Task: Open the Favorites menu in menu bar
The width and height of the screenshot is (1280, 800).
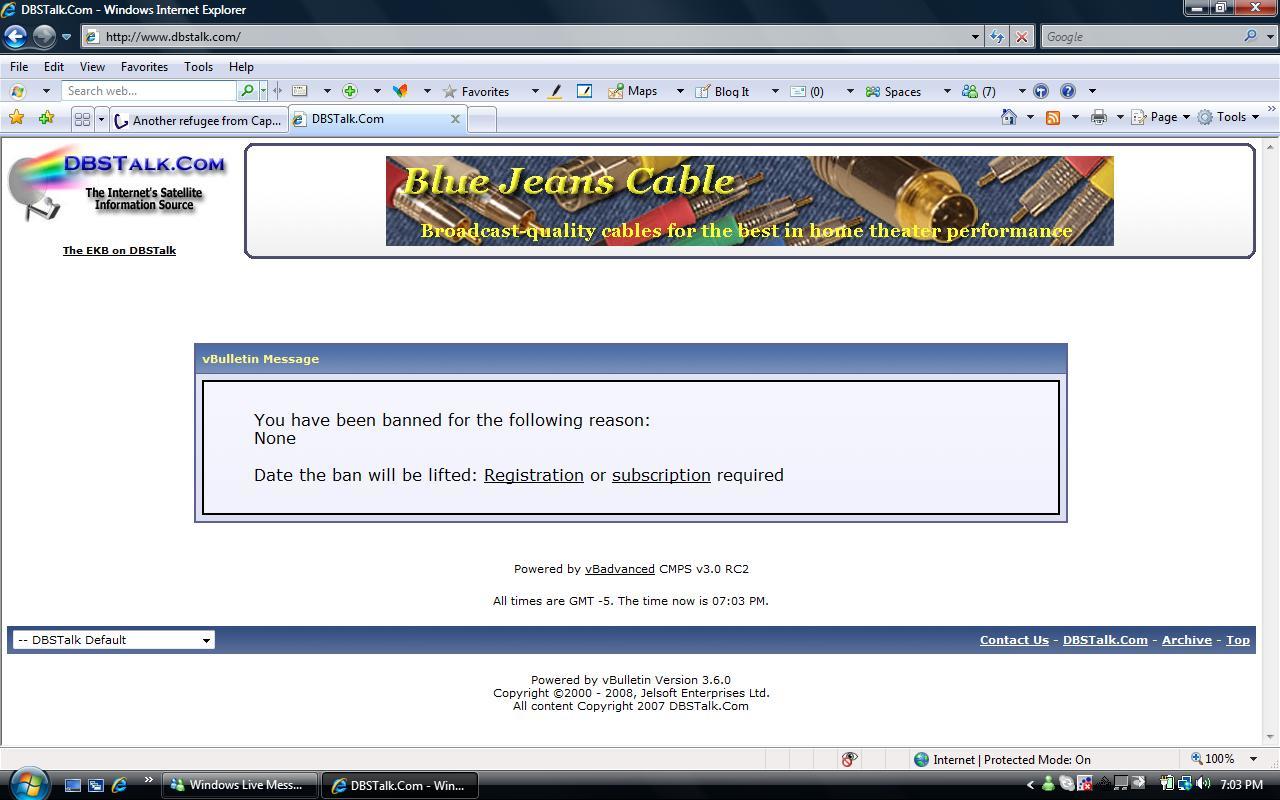Action: (144, 66)
